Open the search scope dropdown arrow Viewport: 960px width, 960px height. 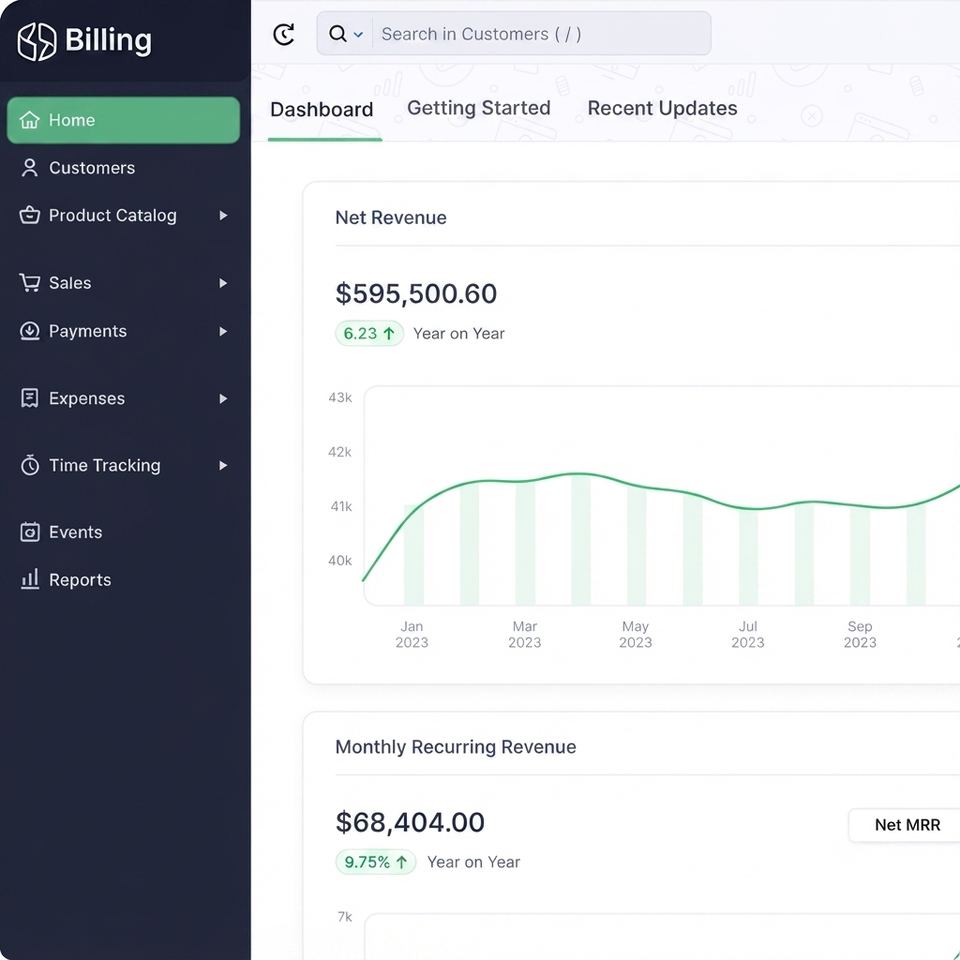(358, 35)
